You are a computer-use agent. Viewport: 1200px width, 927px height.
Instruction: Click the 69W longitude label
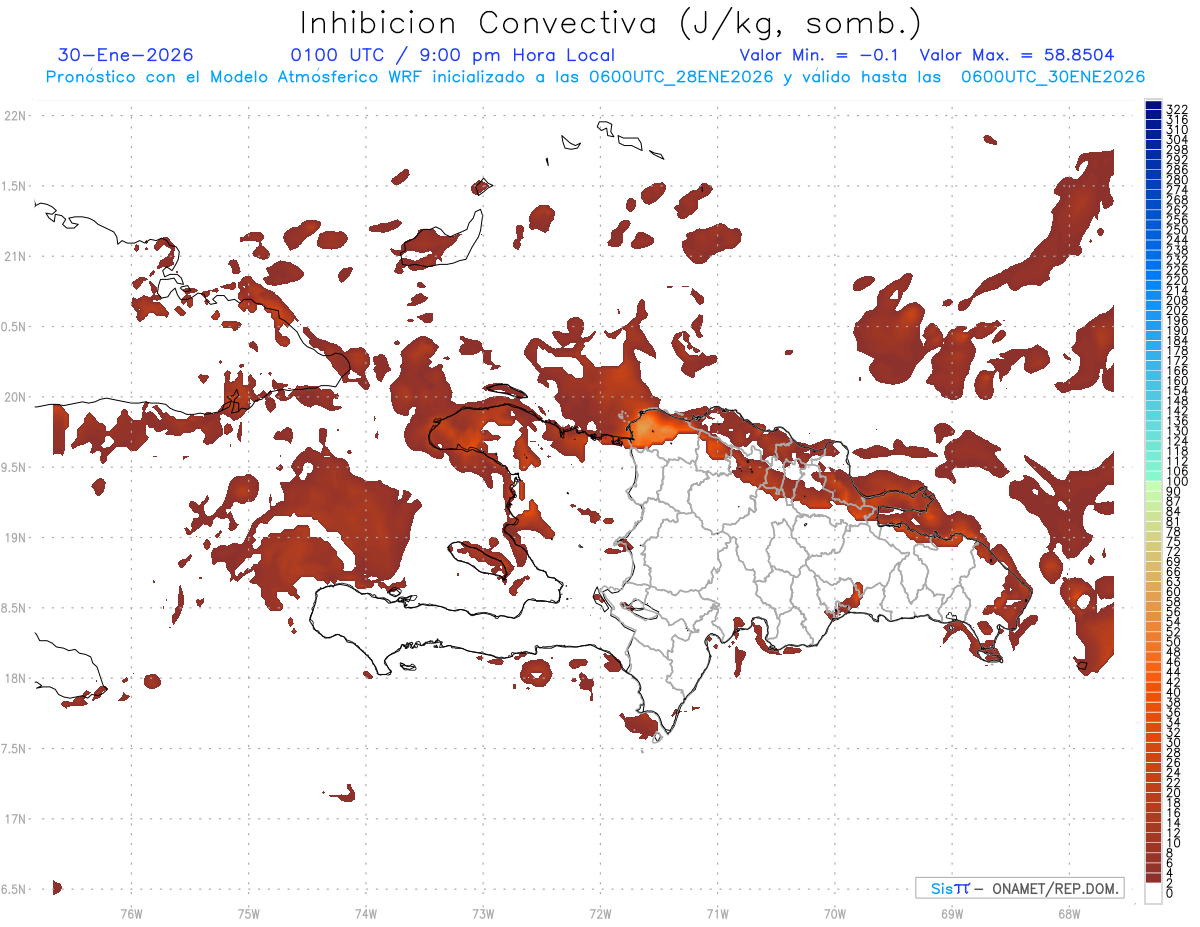[x=951, y=913]
